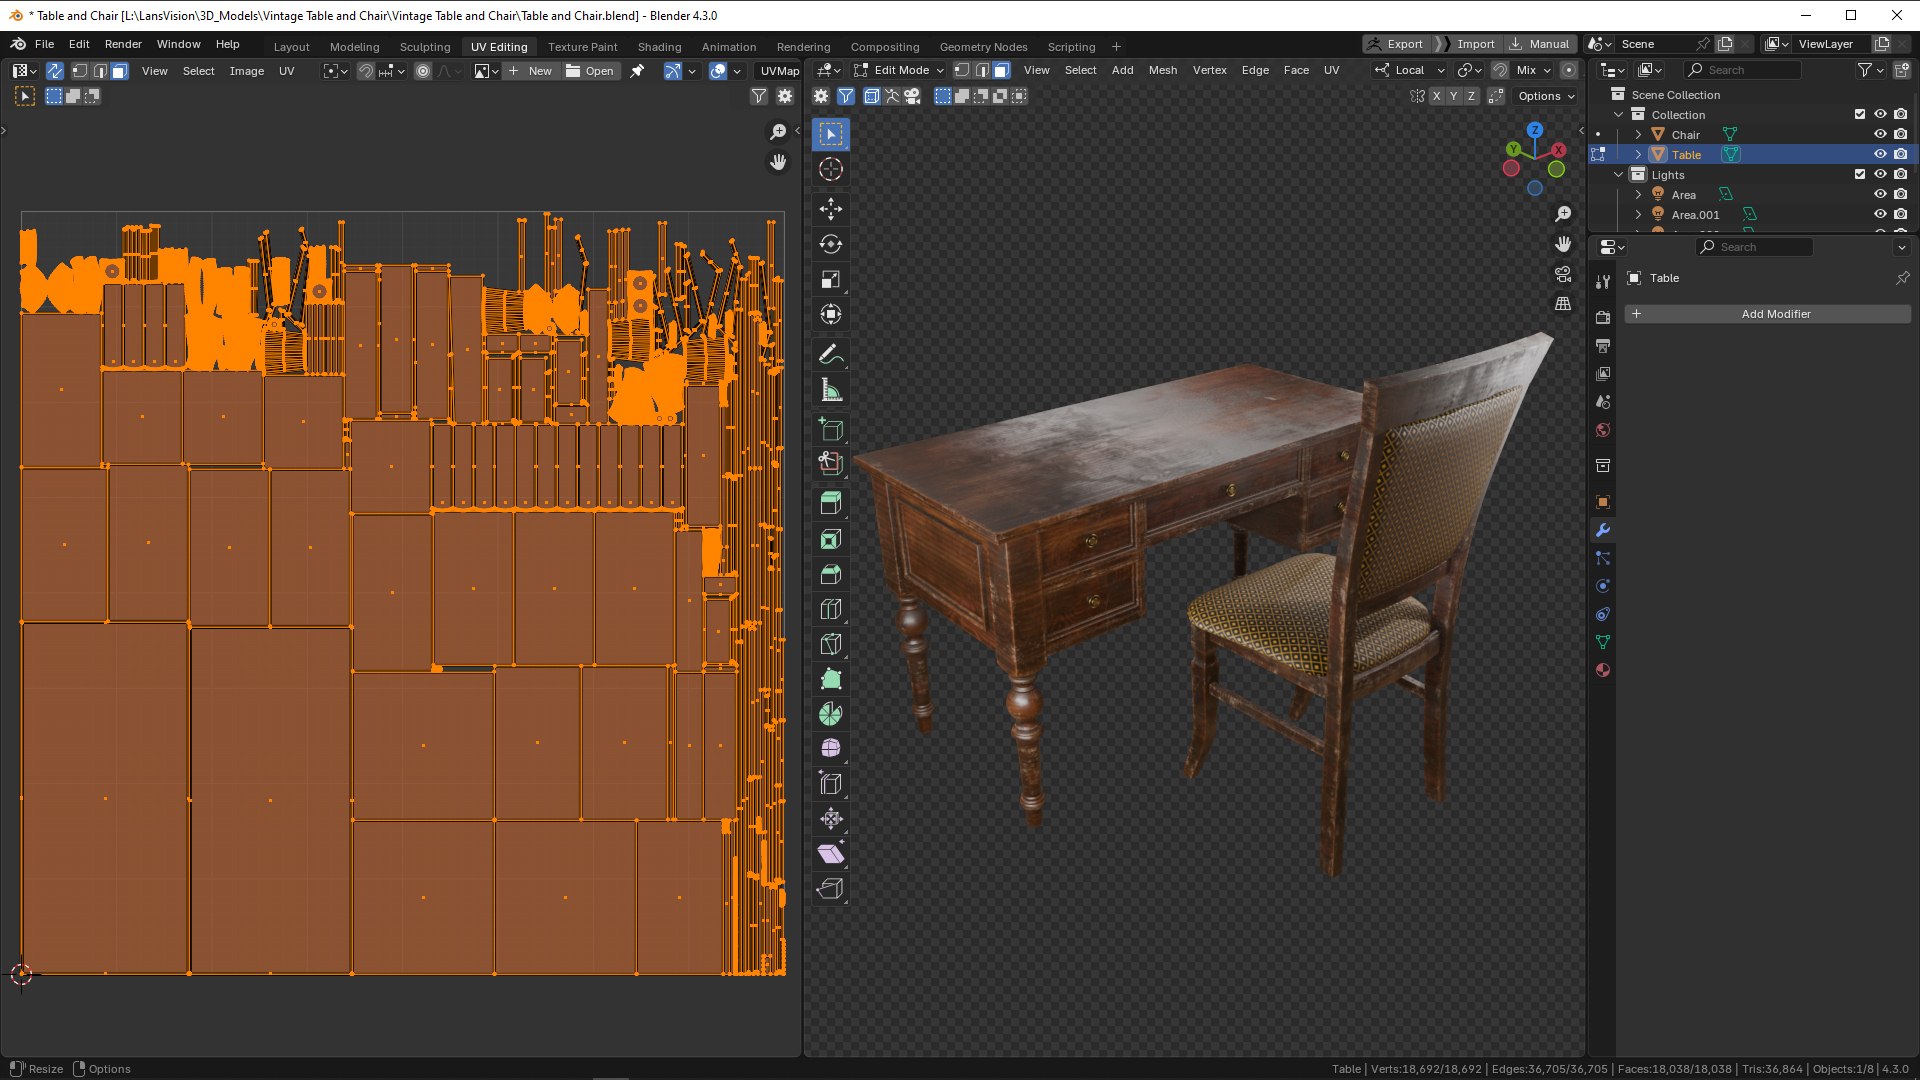The height and width of the screenshot is (1080, 1920).
Task: Toggle X mirror axis in viewport header
Action: (1436, 96)
